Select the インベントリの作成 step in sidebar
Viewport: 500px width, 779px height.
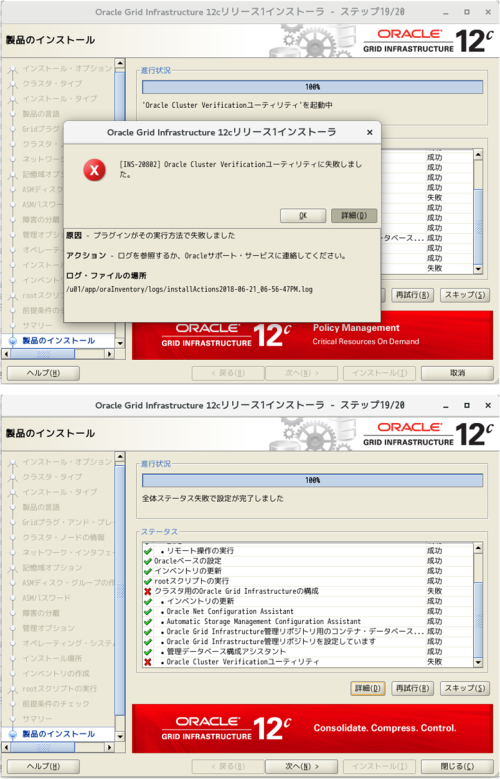click(56, 673)
